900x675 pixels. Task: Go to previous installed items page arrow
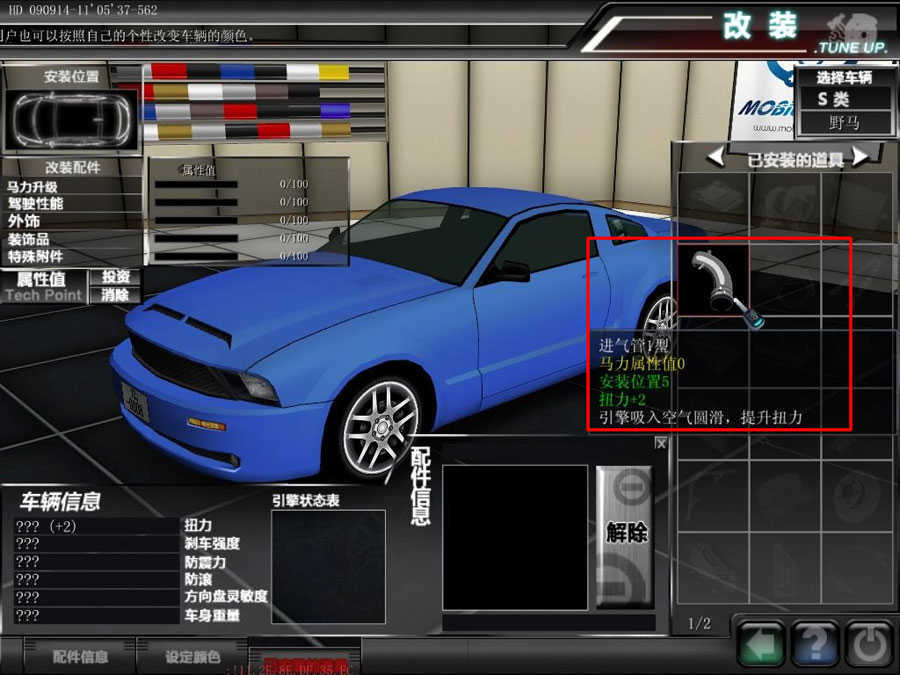715,158
